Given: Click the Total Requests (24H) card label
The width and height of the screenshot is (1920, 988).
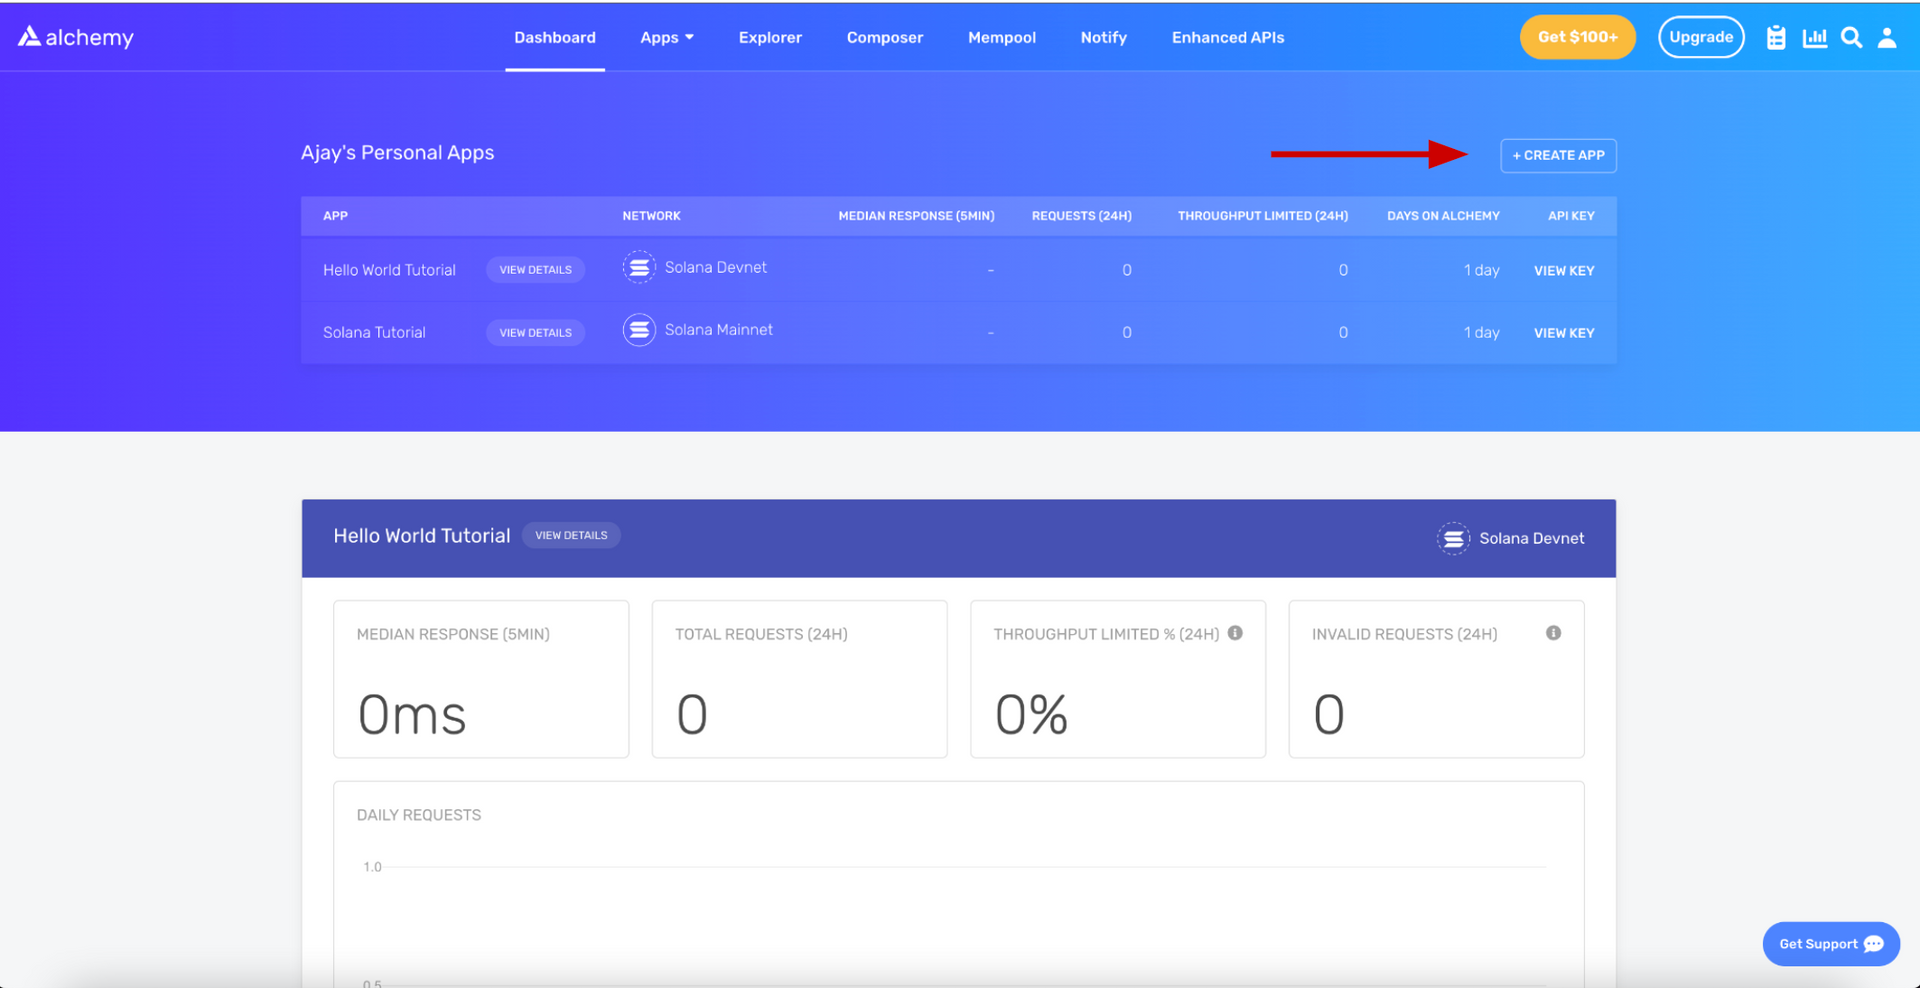Looking at the screenshot, I should click(761, 634).
